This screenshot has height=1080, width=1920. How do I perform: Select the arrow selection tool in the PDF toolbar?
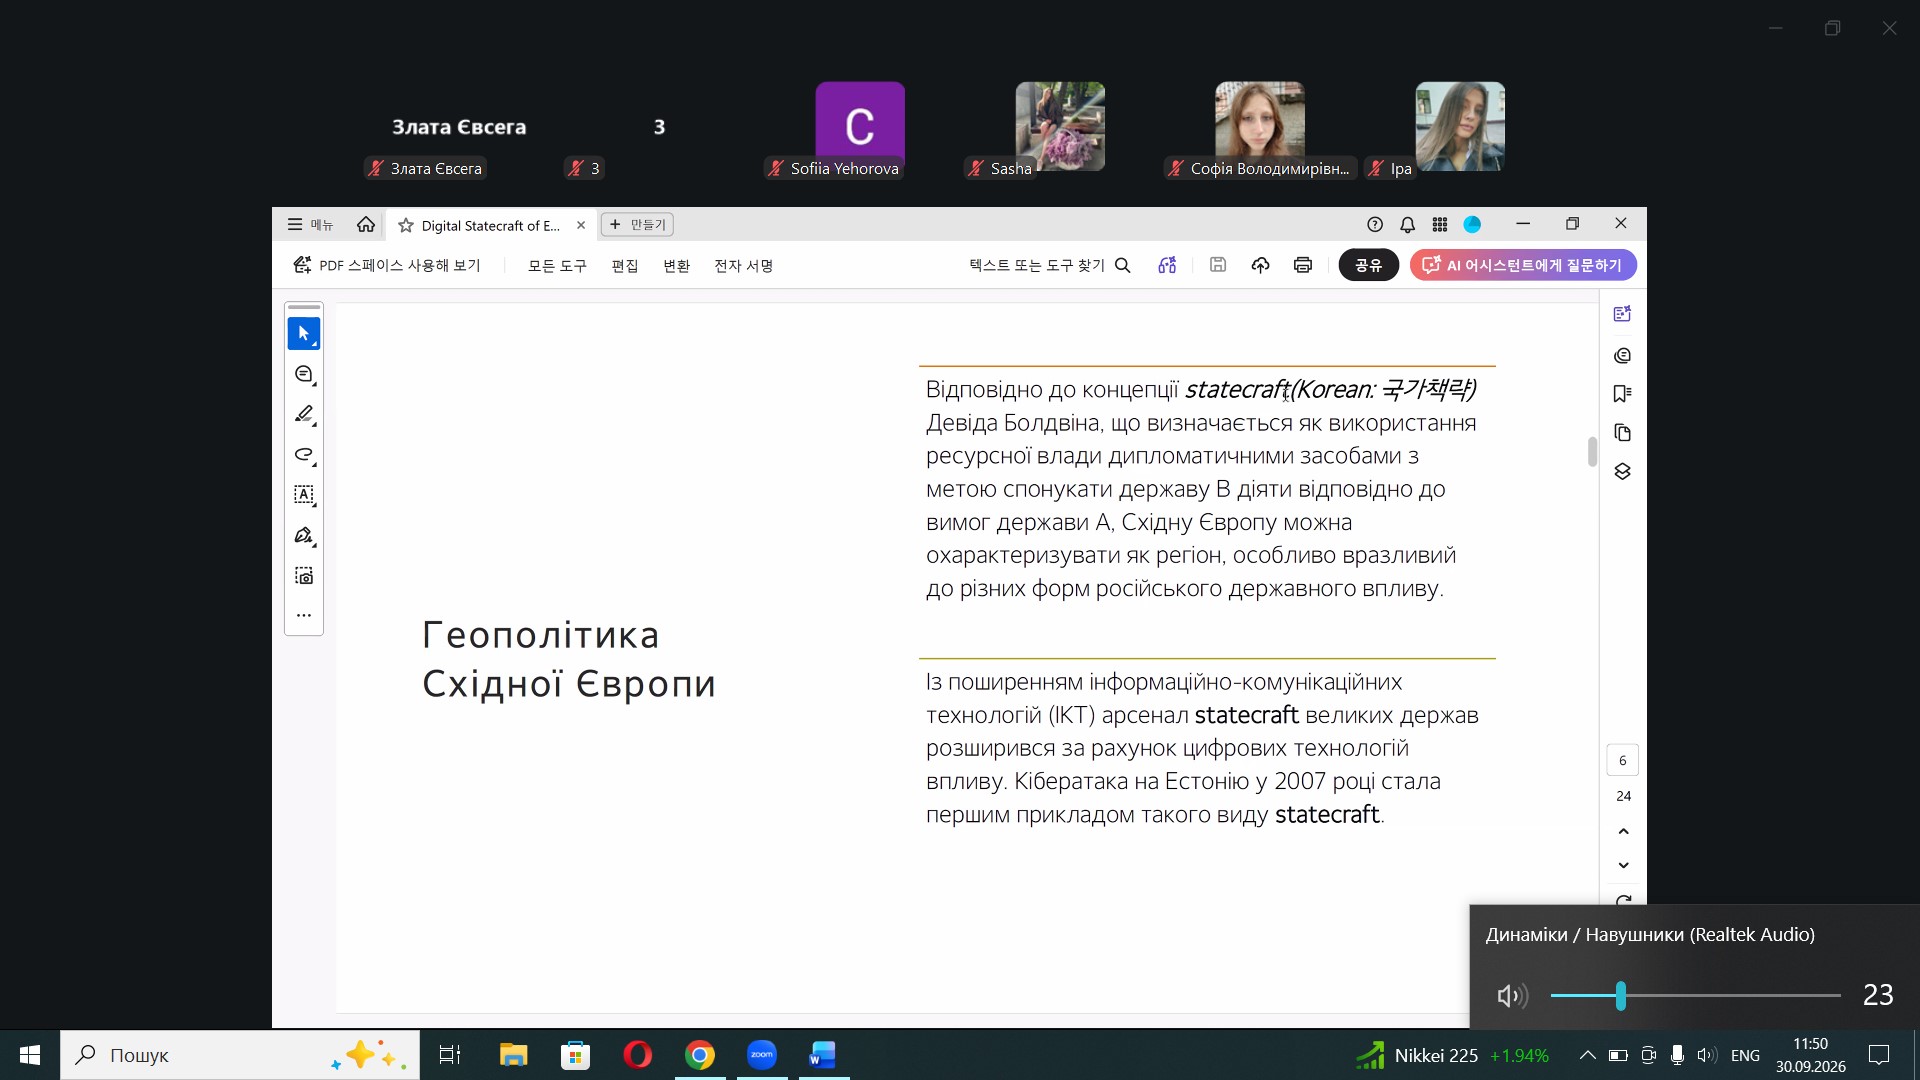coord(304,334)
